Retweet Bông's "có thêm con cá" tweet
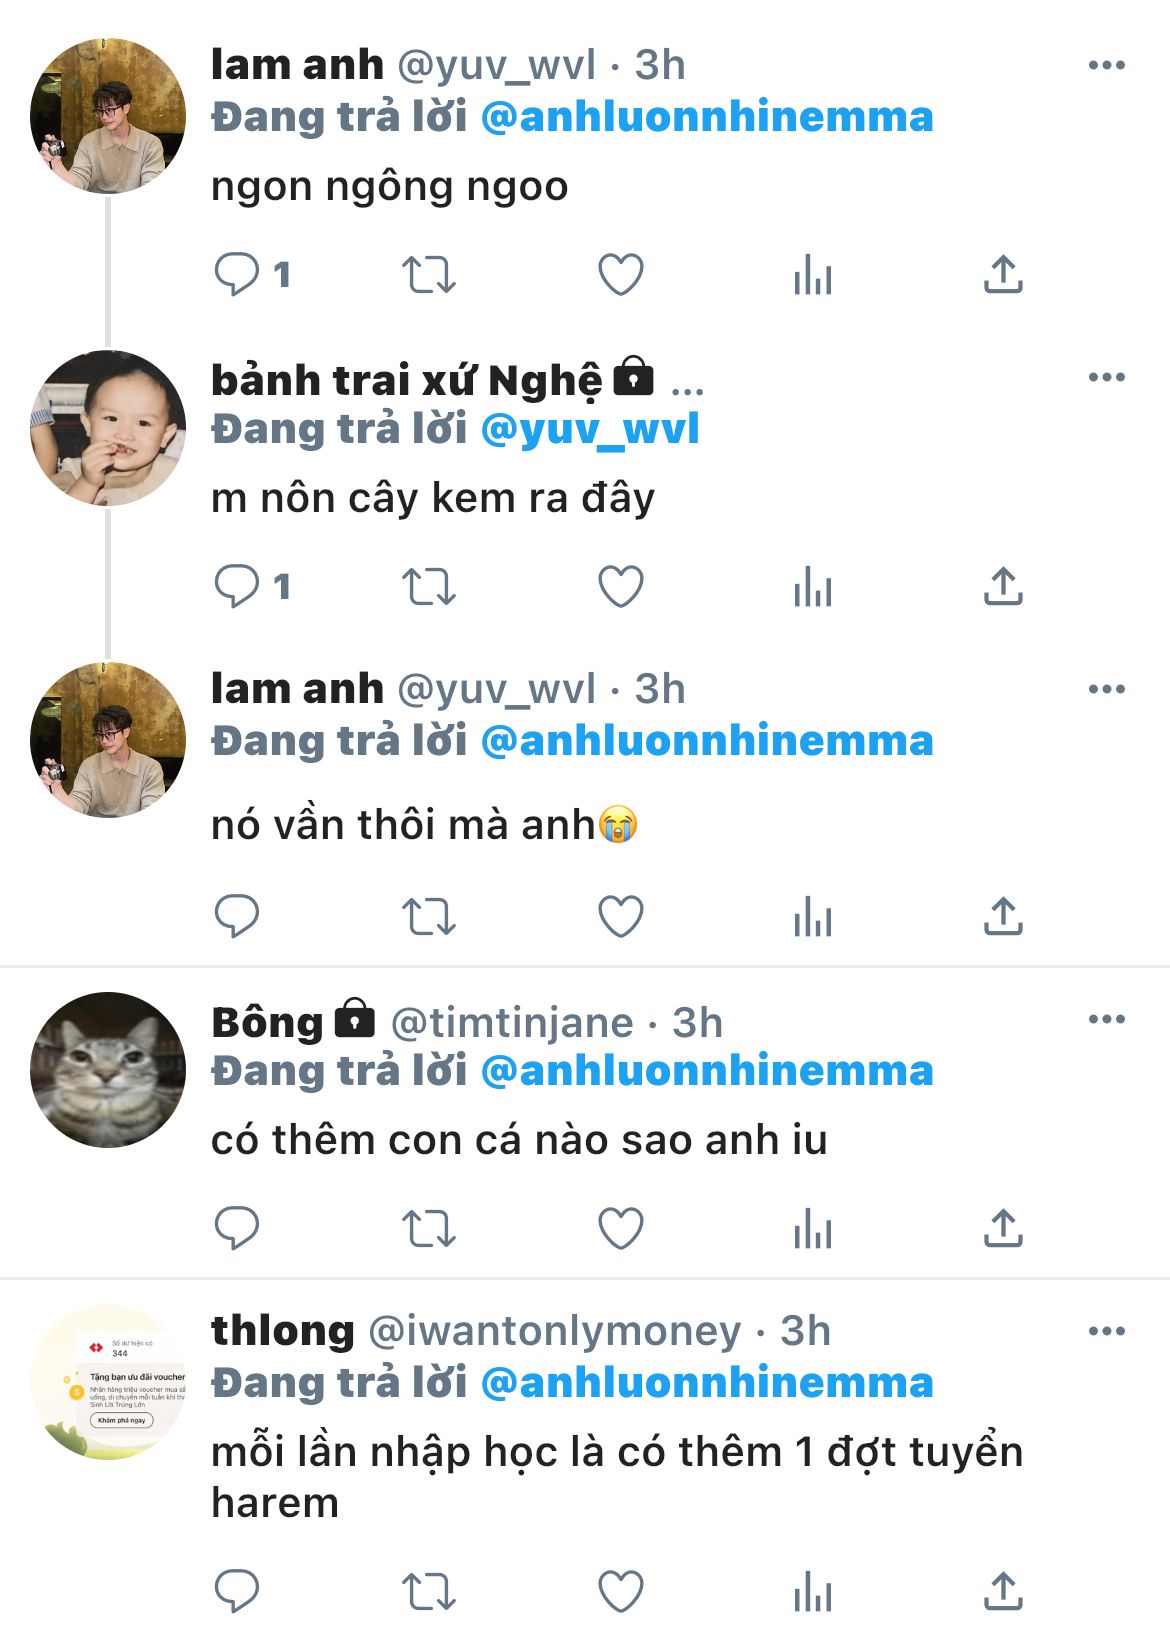Image resolution: width=1170 pixels, height=1639 pixels. [x=428, y=1228]
